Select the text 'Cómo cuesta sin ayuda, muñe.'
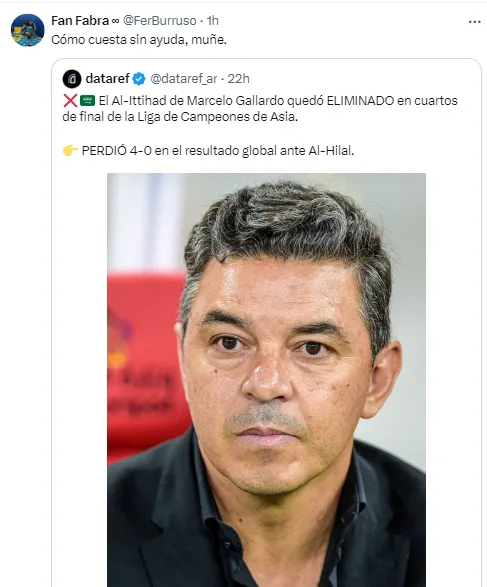Screen dimensions: 487x587 (x=139, y=39)
